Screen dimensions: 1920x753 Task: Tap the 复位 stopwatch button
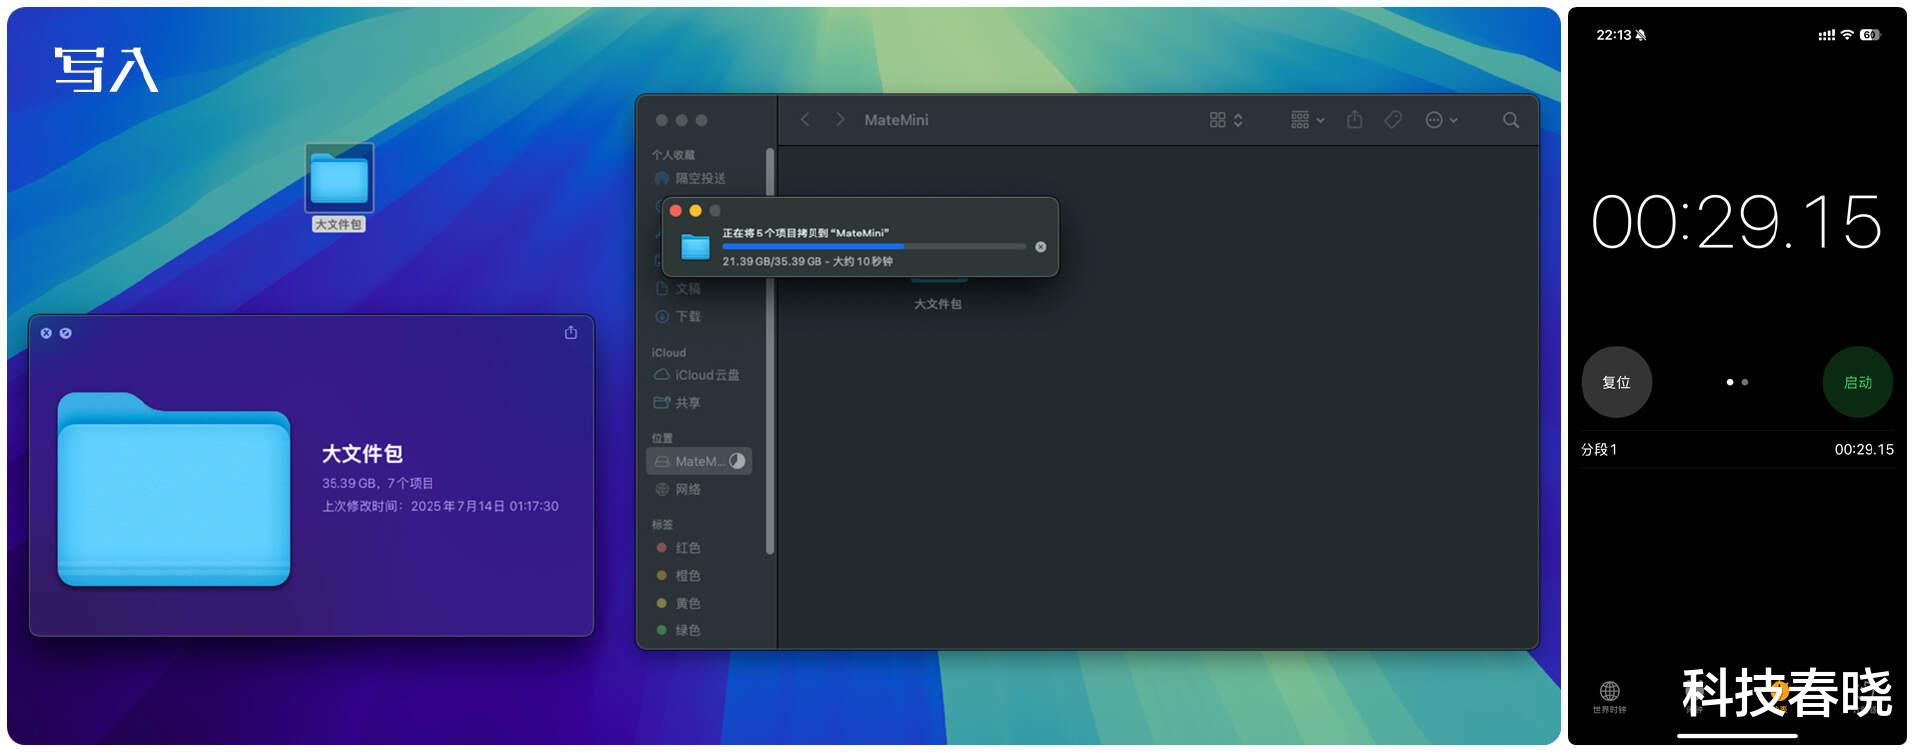point(1616,382)
